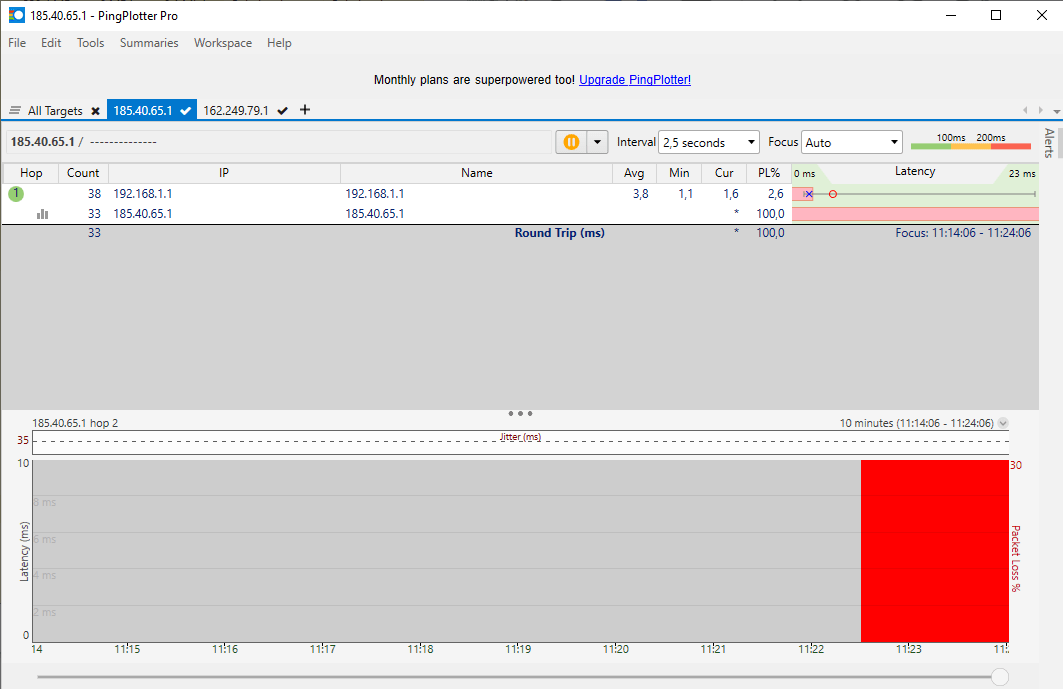Click the Latency graph column header
This screenshot has height=689, width=1063.
pyautogui.click(x=915, y=173)
